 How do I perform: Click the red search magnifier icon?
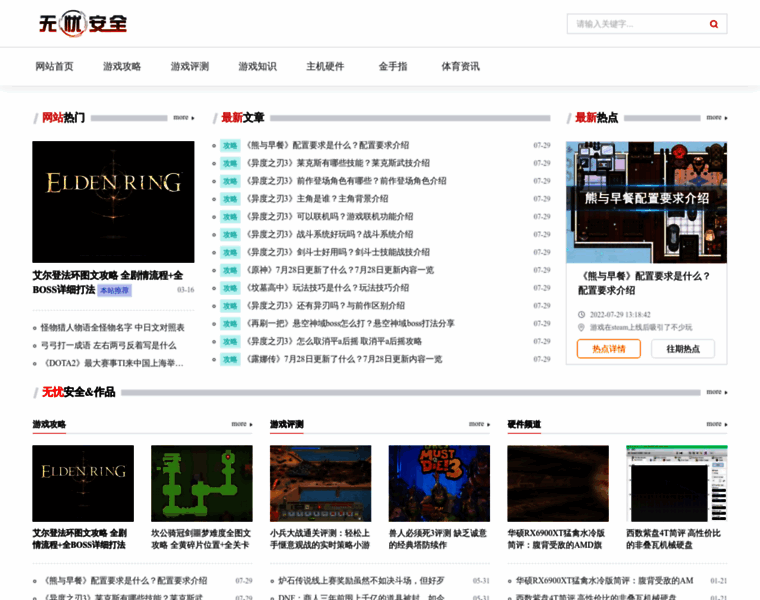click(x=713, y=24)
